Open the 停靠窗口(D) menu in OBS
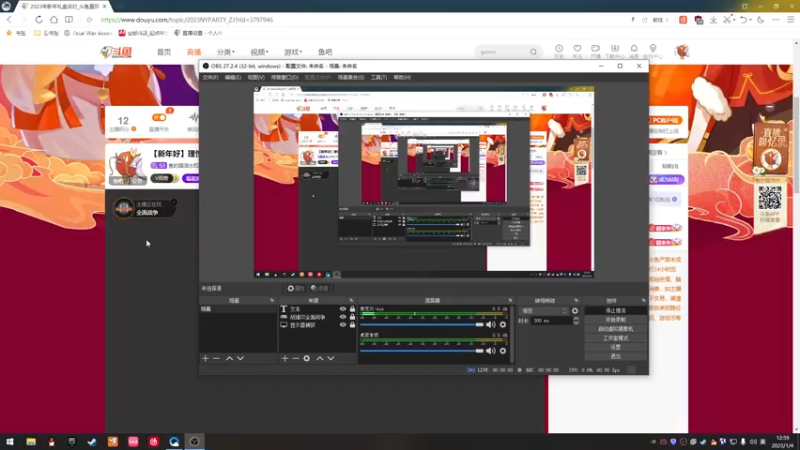This screenshot has width=800, height=450. tap(285, 78)
